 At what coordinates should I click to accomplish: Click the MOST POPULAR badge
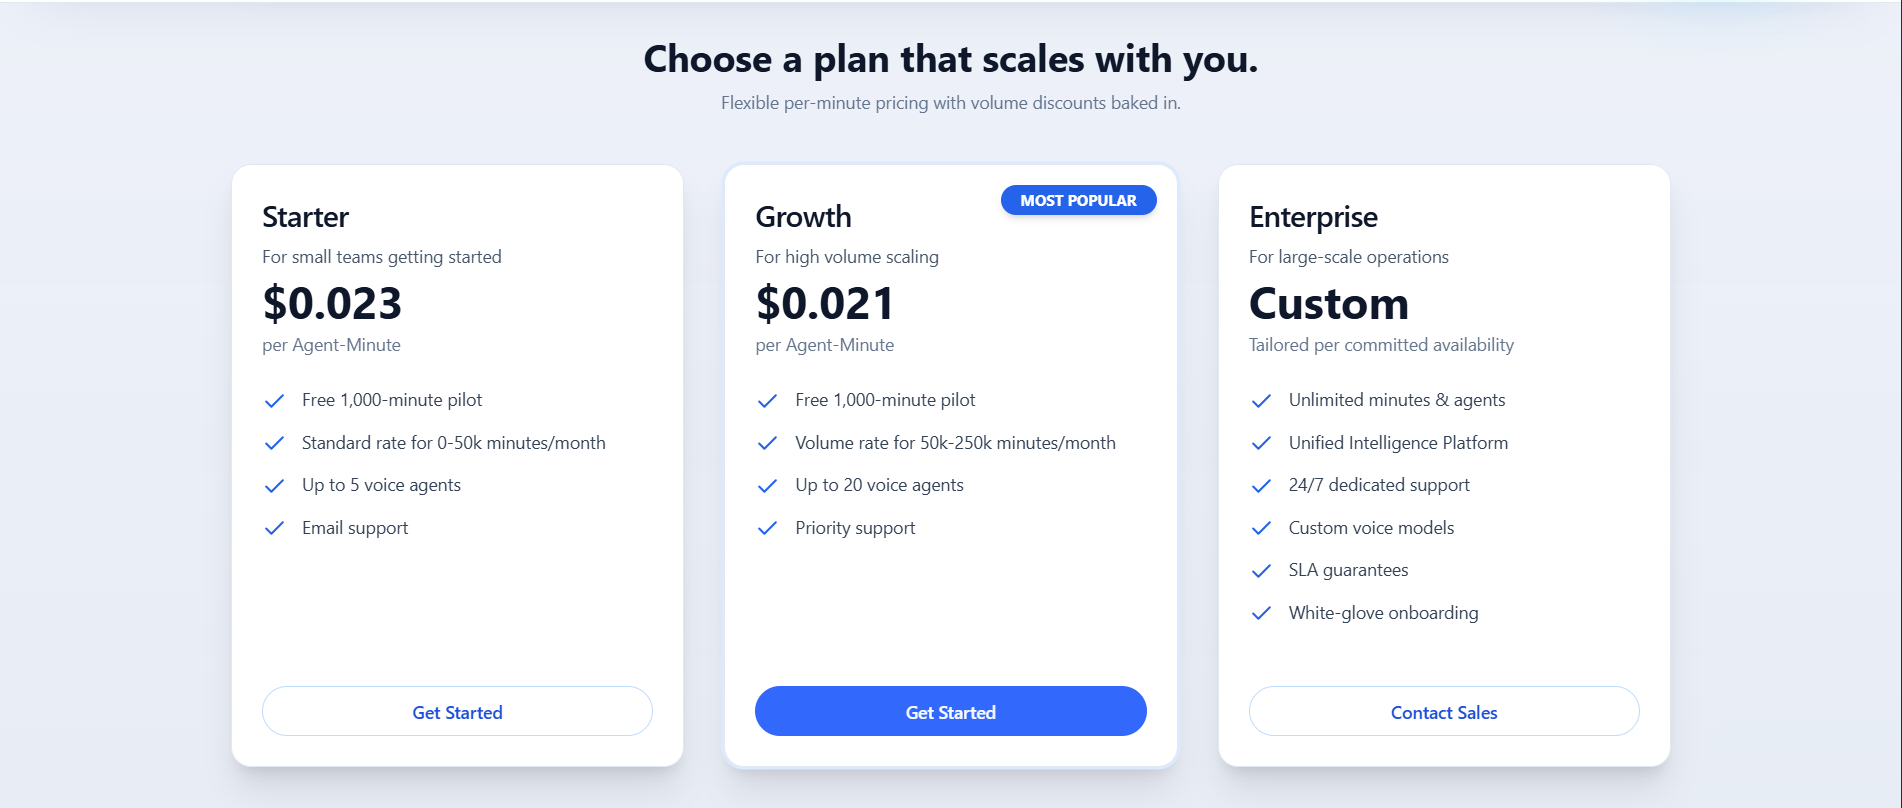coord(1078,201)
